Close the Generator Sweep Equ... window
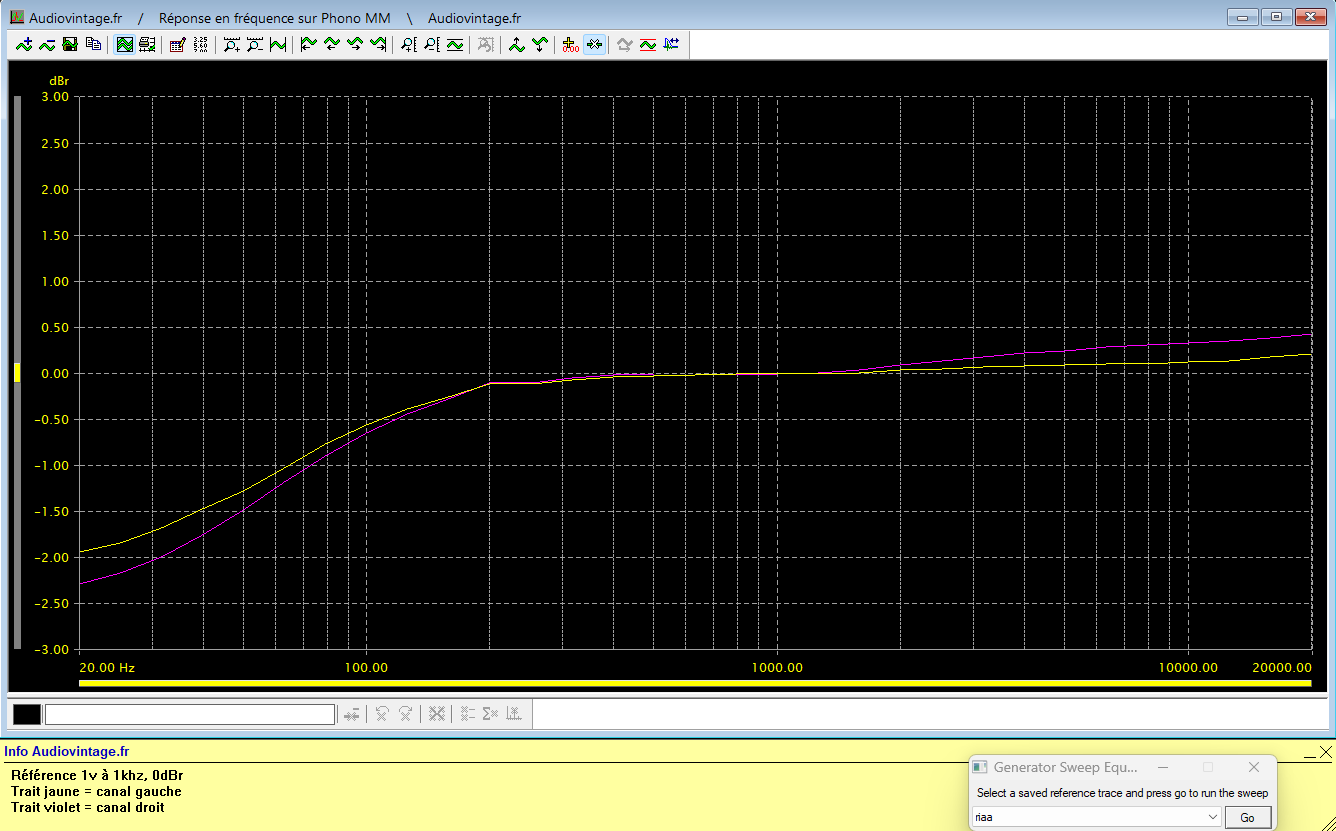This screenshot has height=831, width=1336. [1254, 767]
